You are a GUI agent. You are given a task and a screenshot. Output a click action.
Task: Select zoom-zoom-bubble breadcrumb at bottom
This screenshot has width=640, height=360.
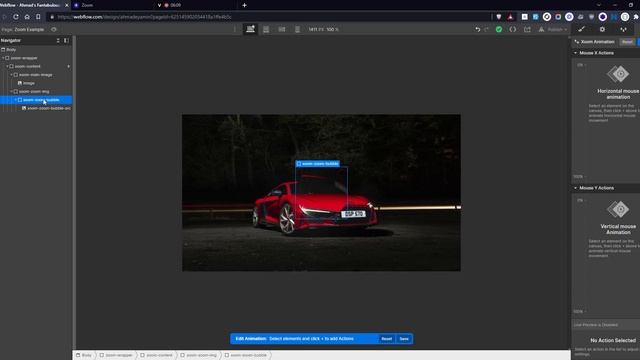coord(246,355)
